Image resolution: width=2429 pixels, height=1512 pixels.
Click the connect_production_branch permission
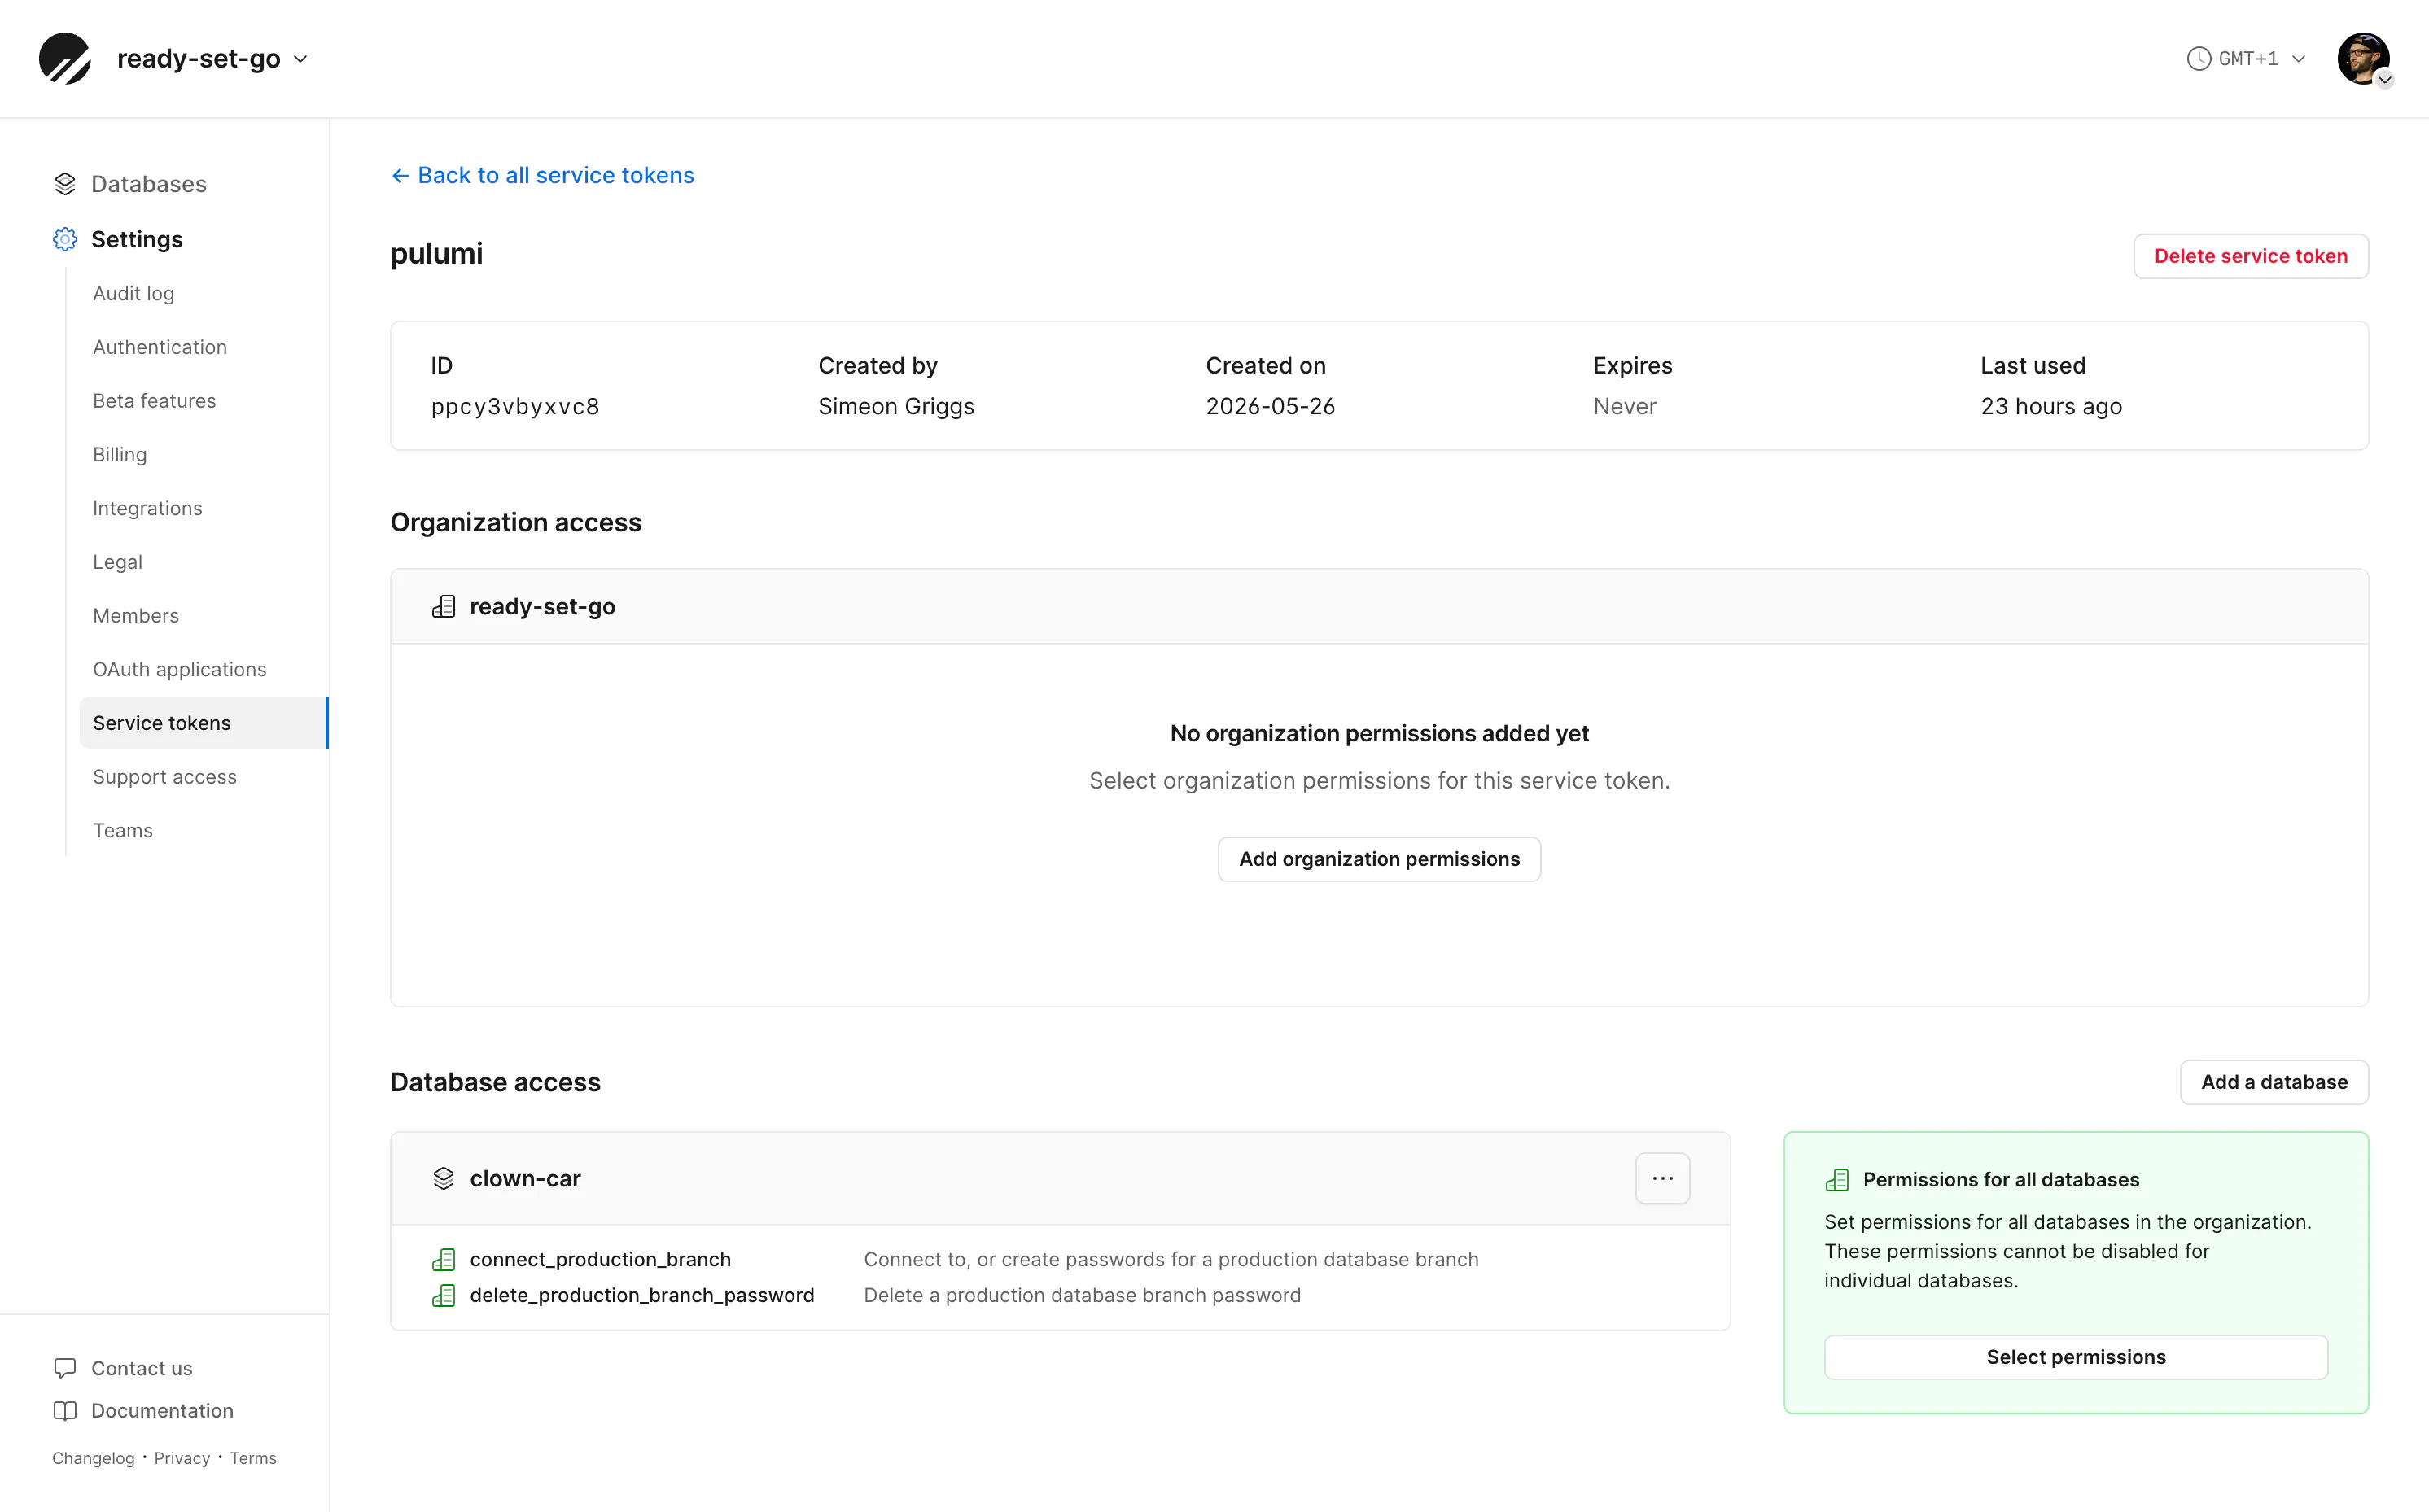[600, 1260]
